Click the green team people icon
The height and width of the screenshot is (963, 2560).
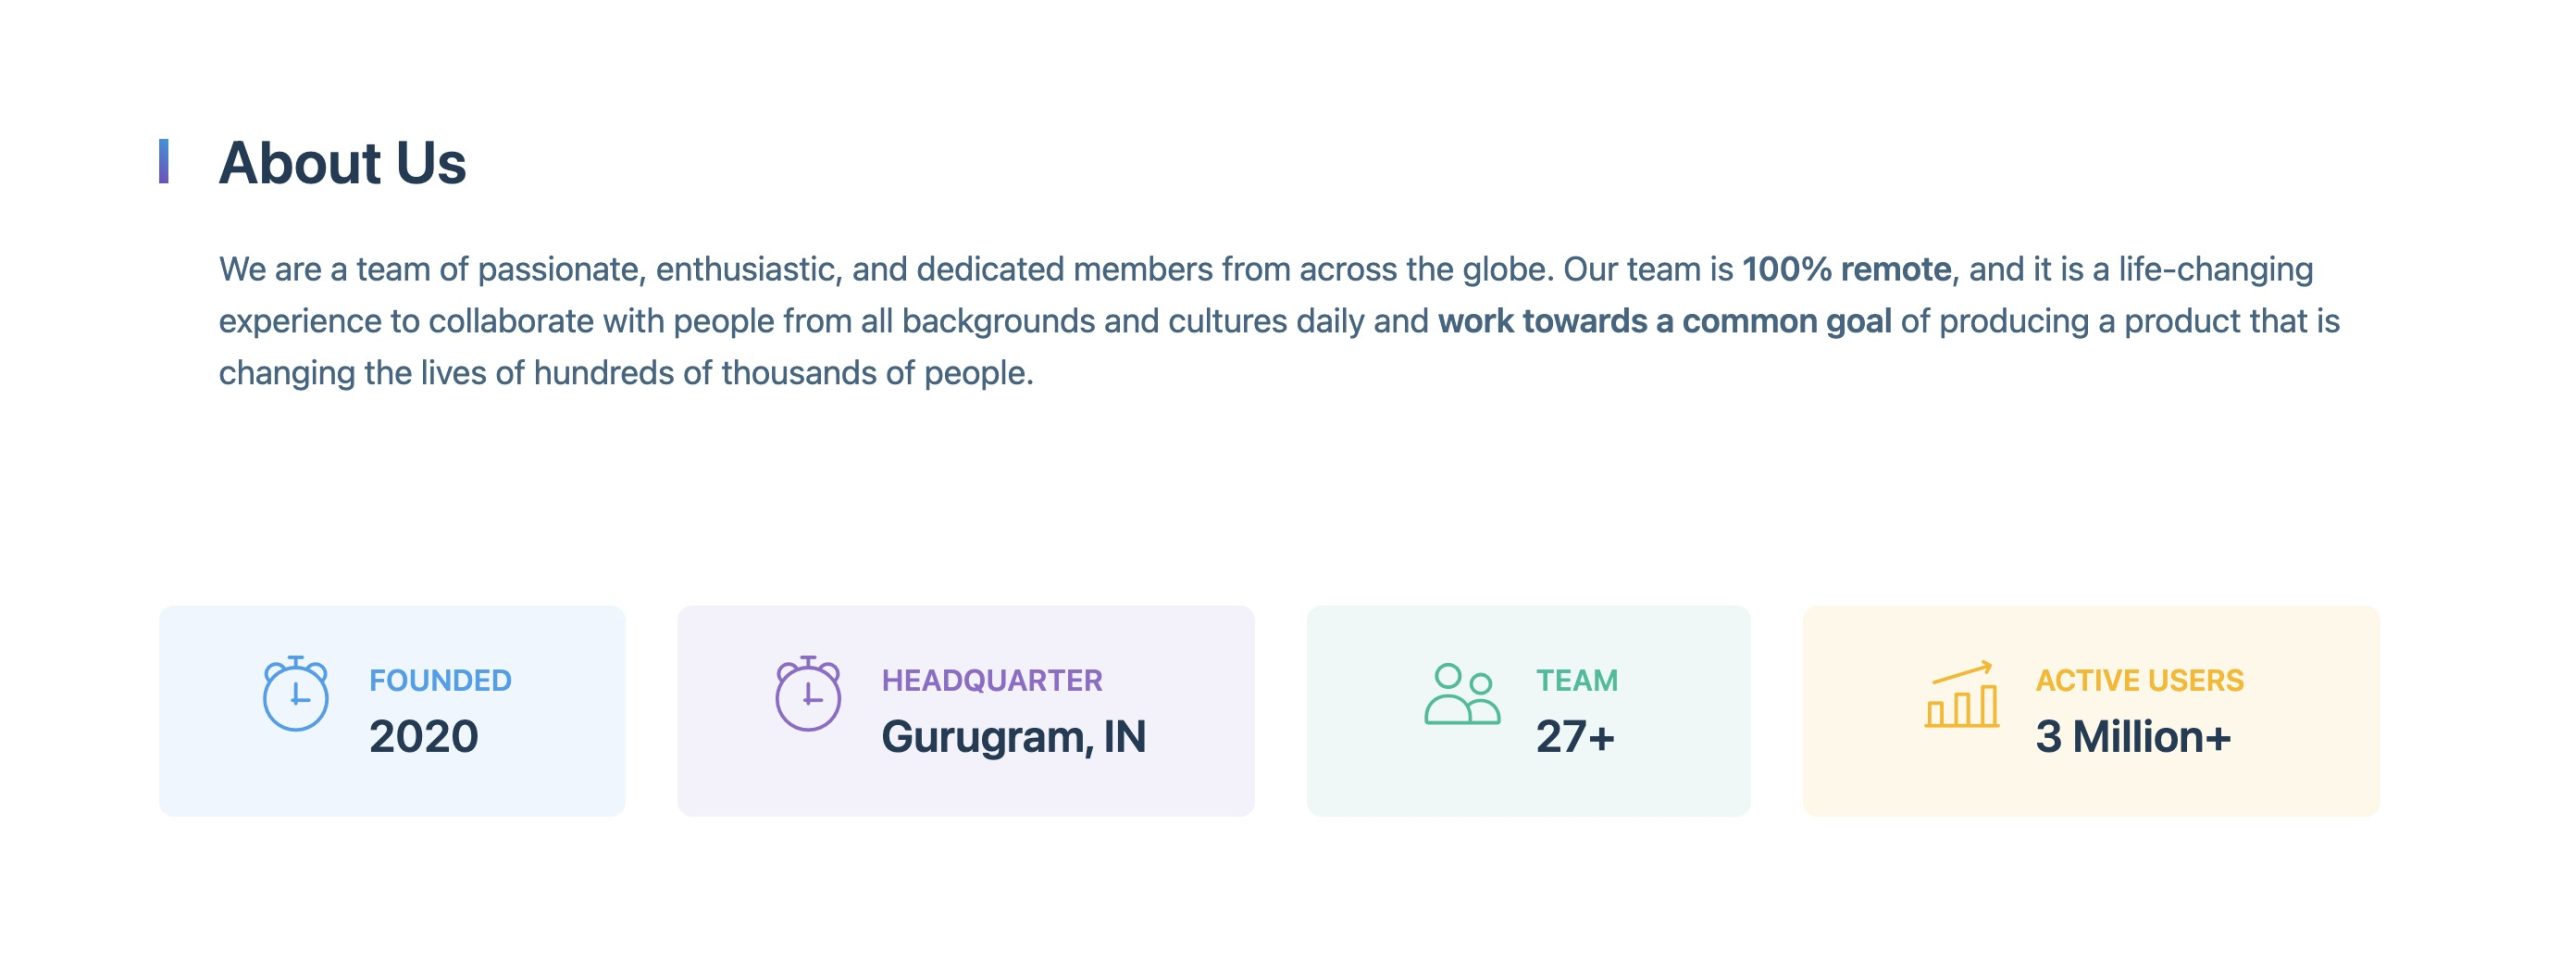click(x=1462, y=694)
